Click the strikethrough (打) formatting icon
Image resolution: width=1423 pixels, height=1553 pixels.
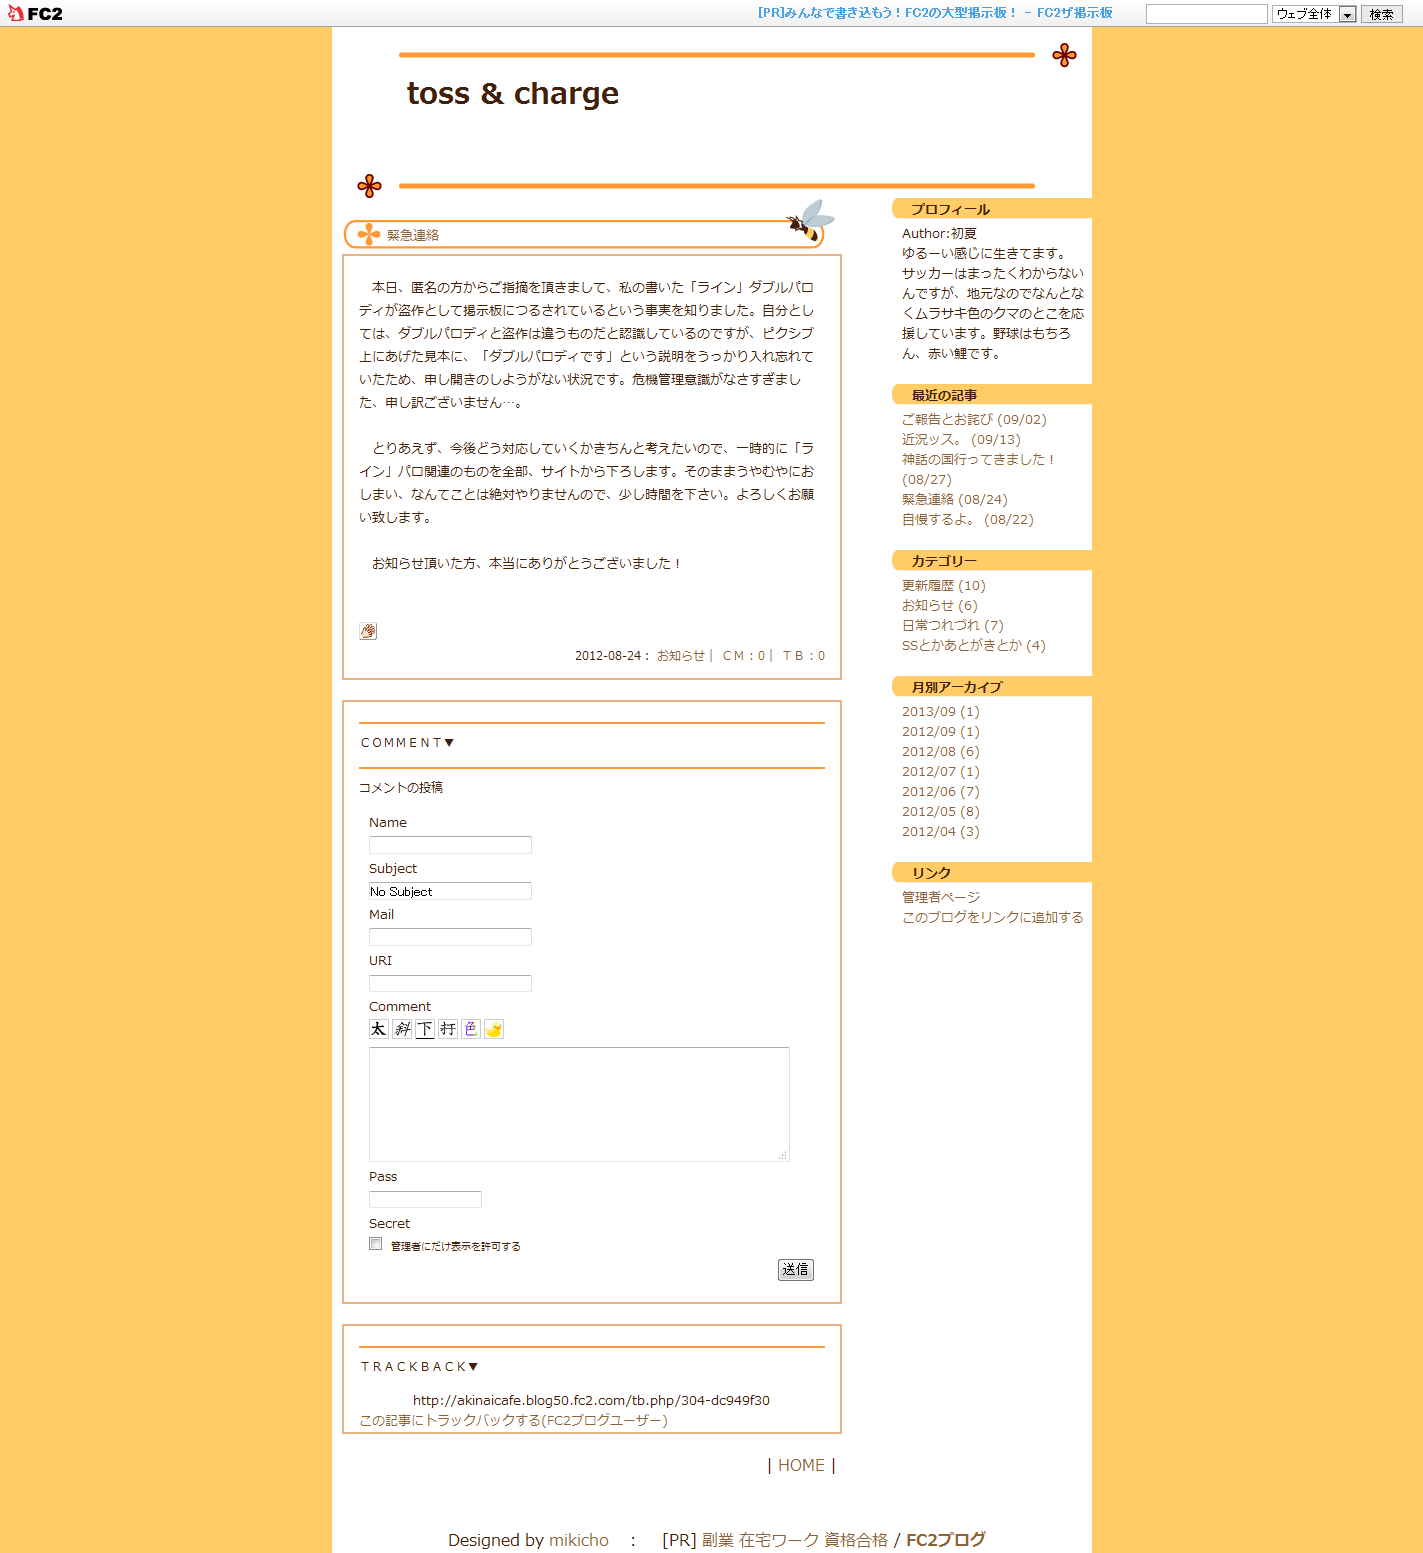tap(448, 1029)
